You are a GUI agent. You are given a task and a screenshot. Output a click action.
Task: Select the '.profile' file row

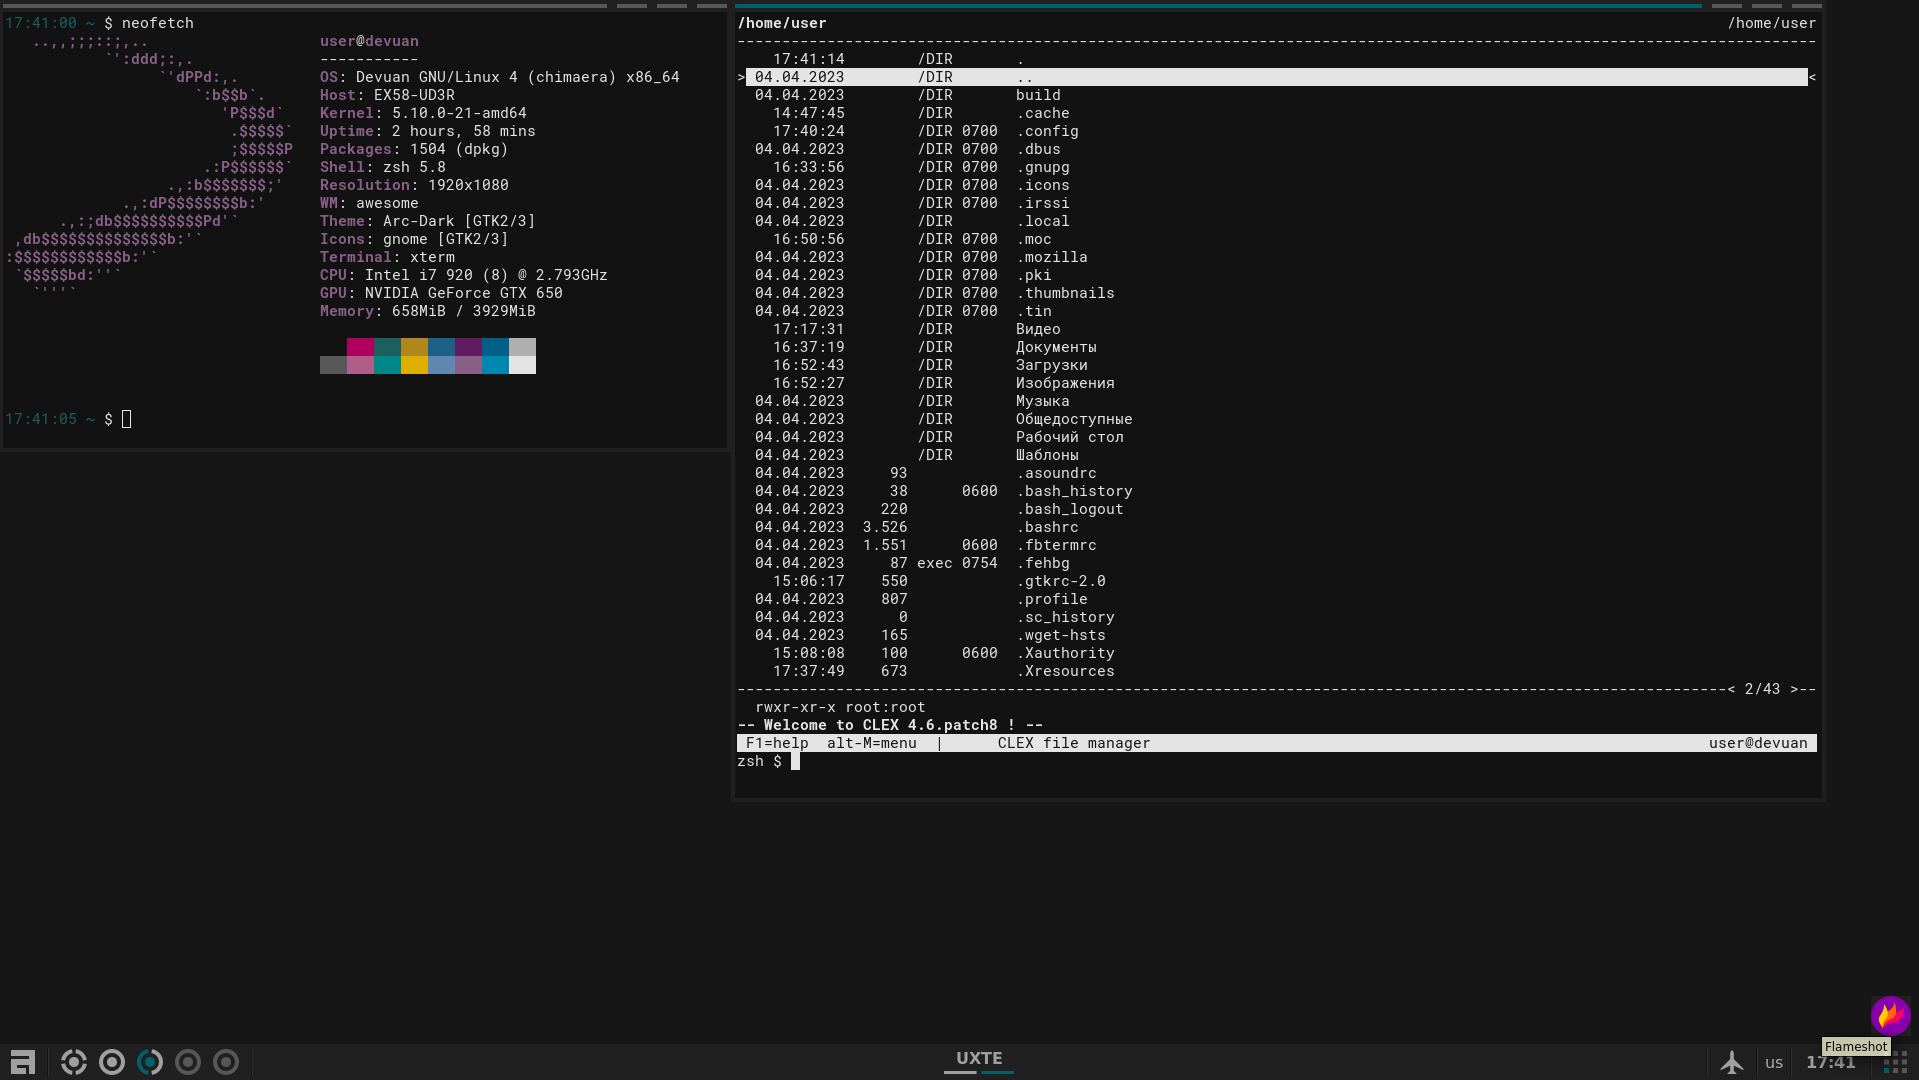point(1277,599)
